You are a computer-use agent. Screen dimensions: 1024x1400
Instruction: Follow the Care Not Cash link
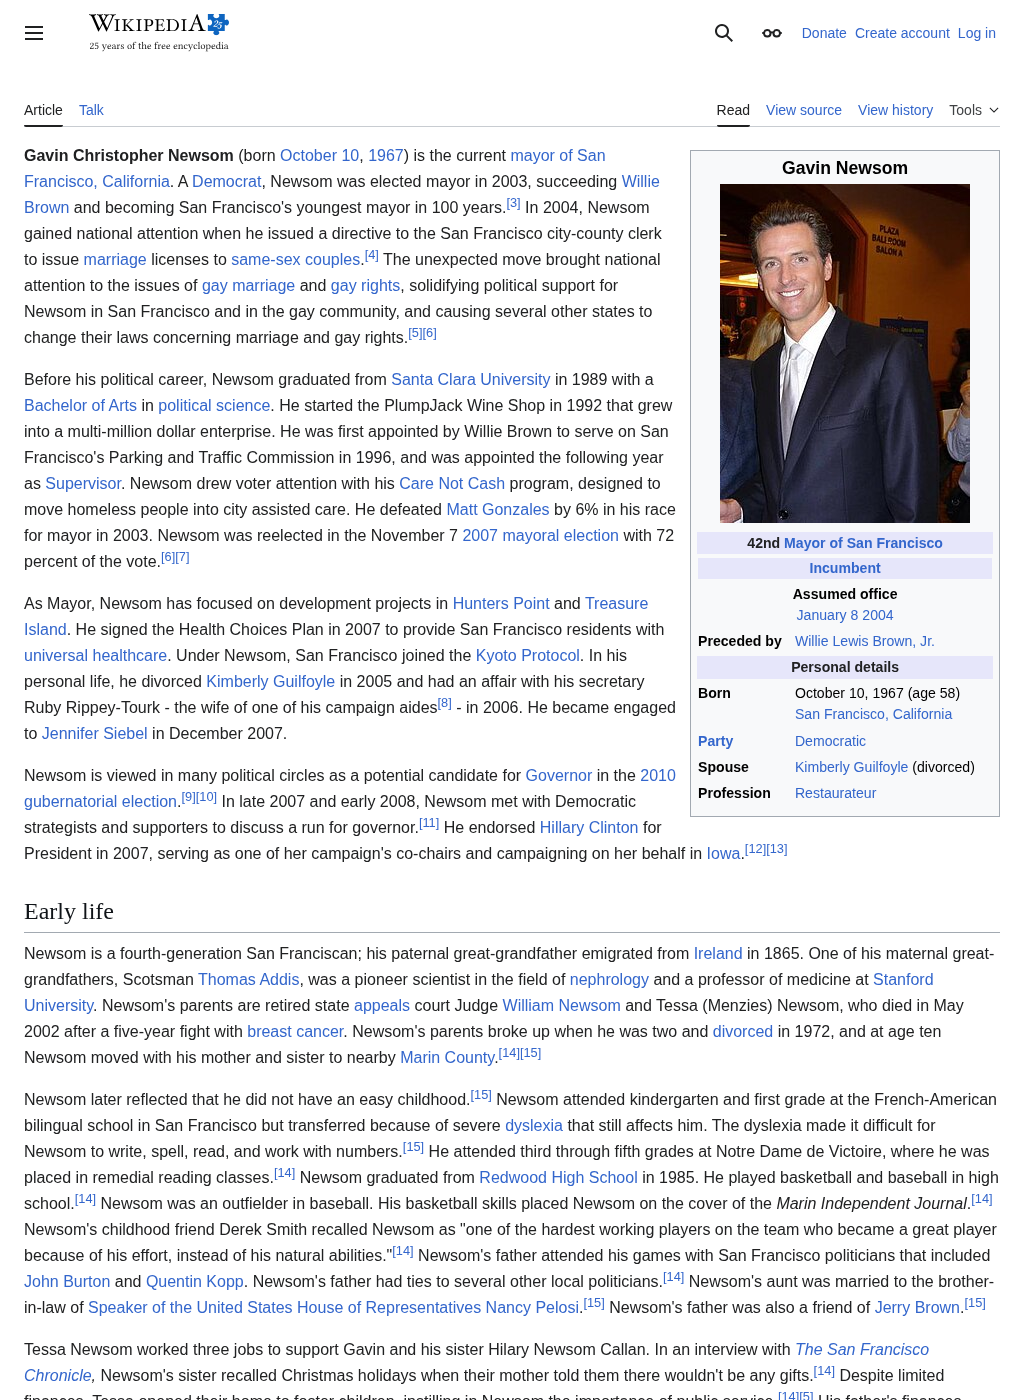point(452,483)
